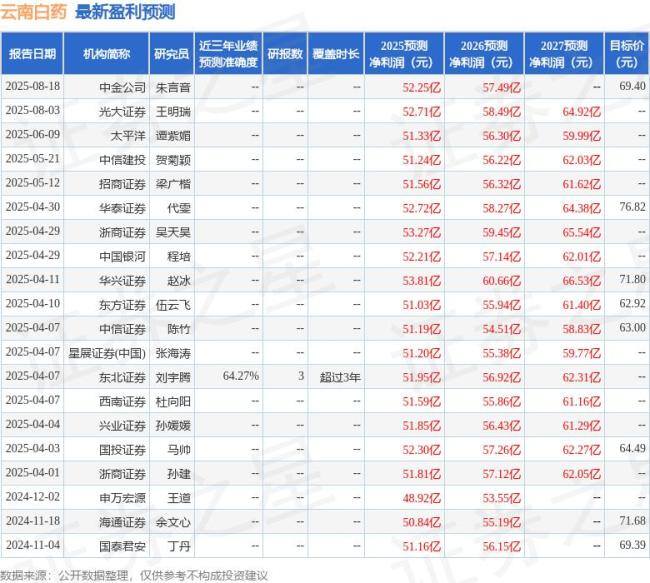Click date 2024-11-04
The image size is (650, 583).
pos(33,545)
